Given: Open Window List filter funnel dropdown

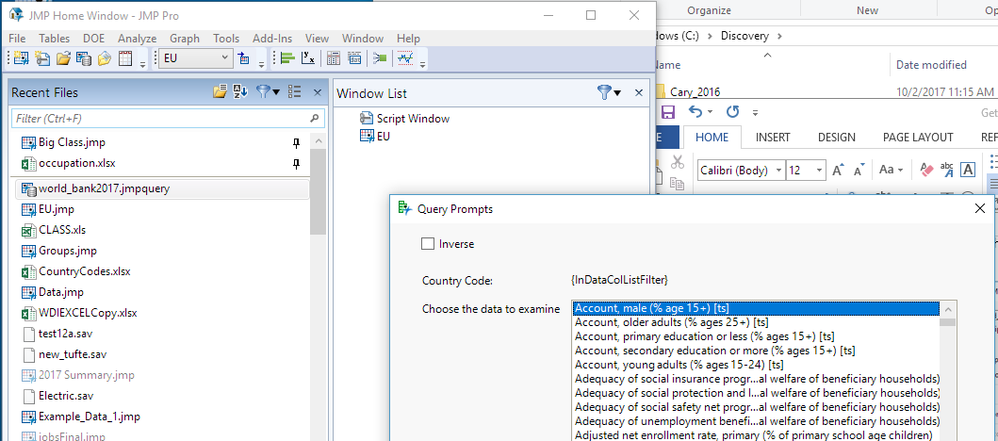Looking at the screenshot, I should pos(609,93).
